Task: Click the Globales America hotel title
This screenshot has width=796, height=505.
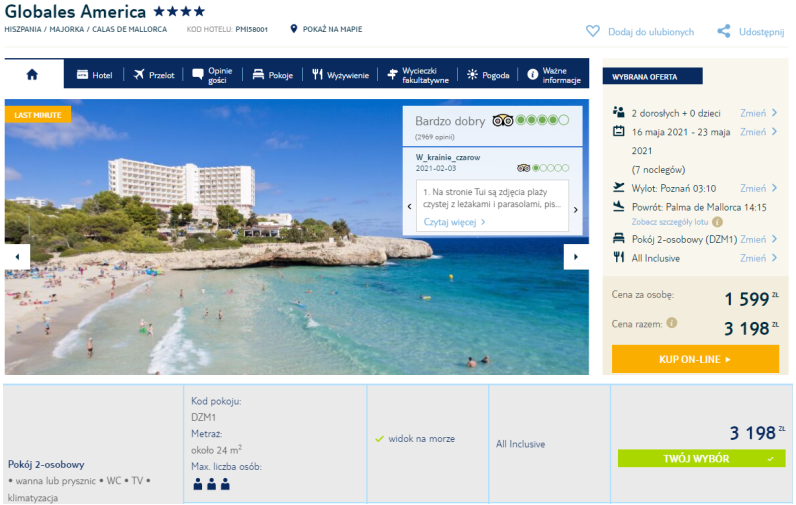Action: (75, 11)
